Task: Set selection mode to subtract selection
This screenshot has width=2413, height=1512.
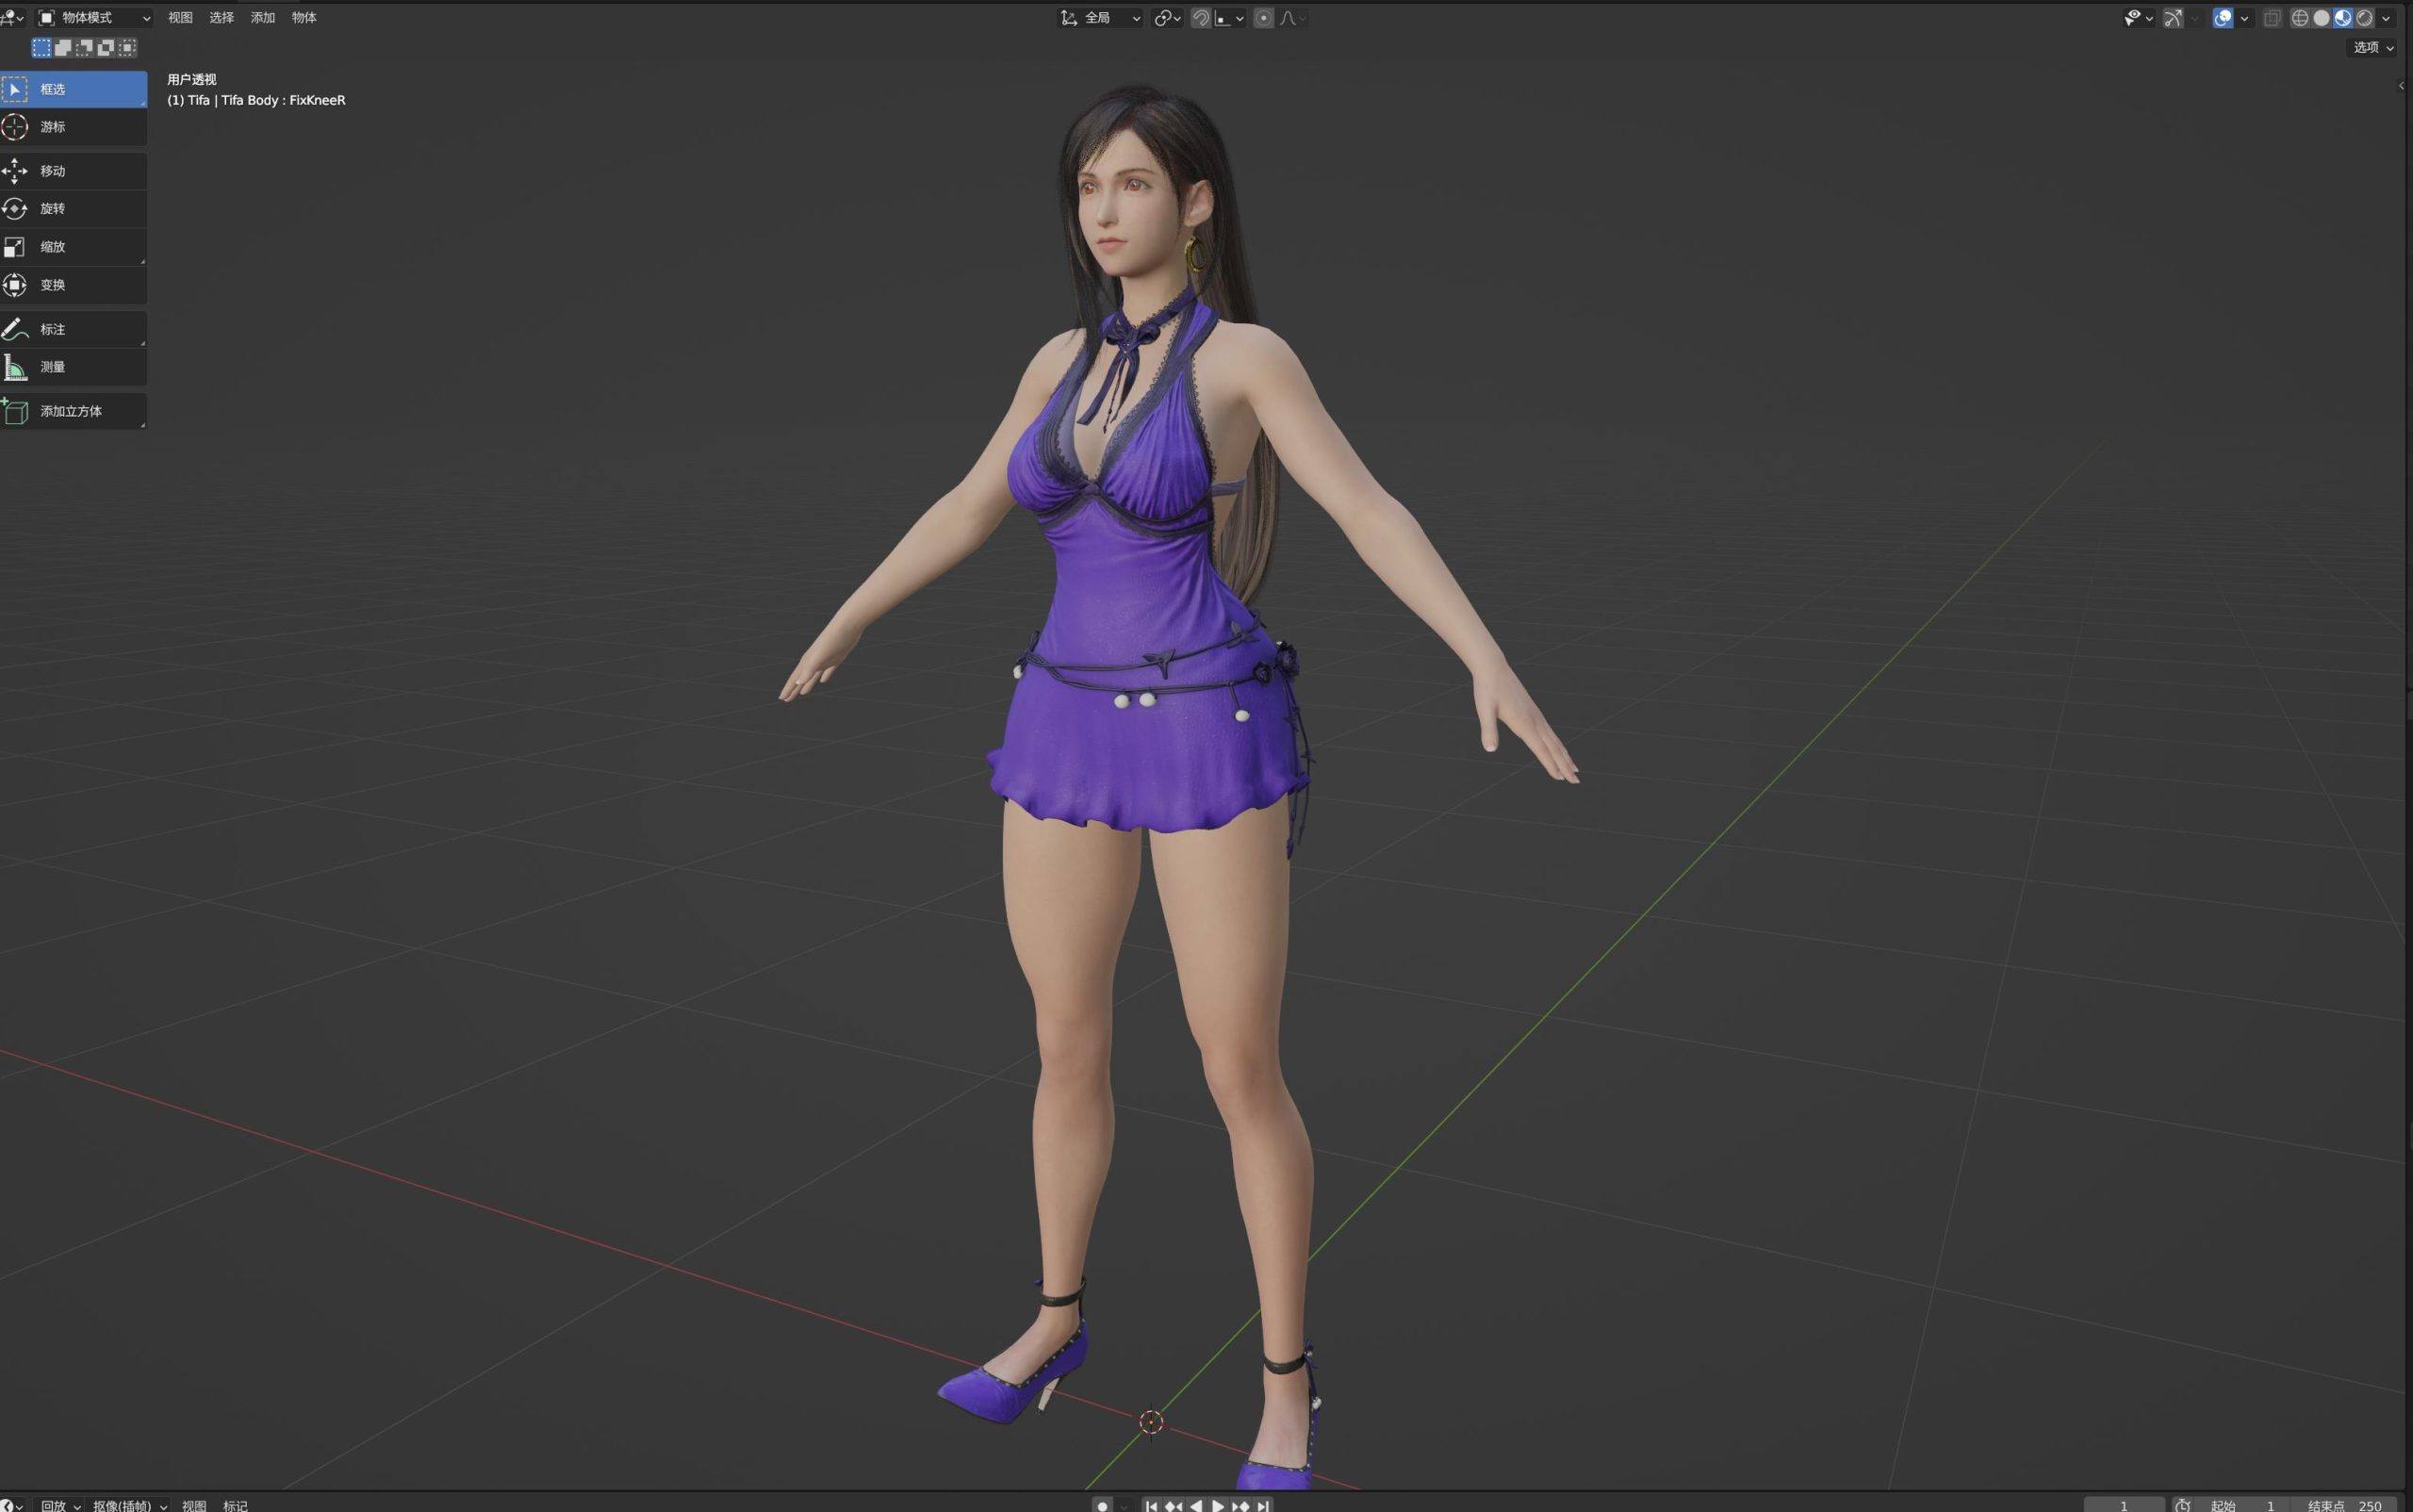Action: tap(84, 47)
